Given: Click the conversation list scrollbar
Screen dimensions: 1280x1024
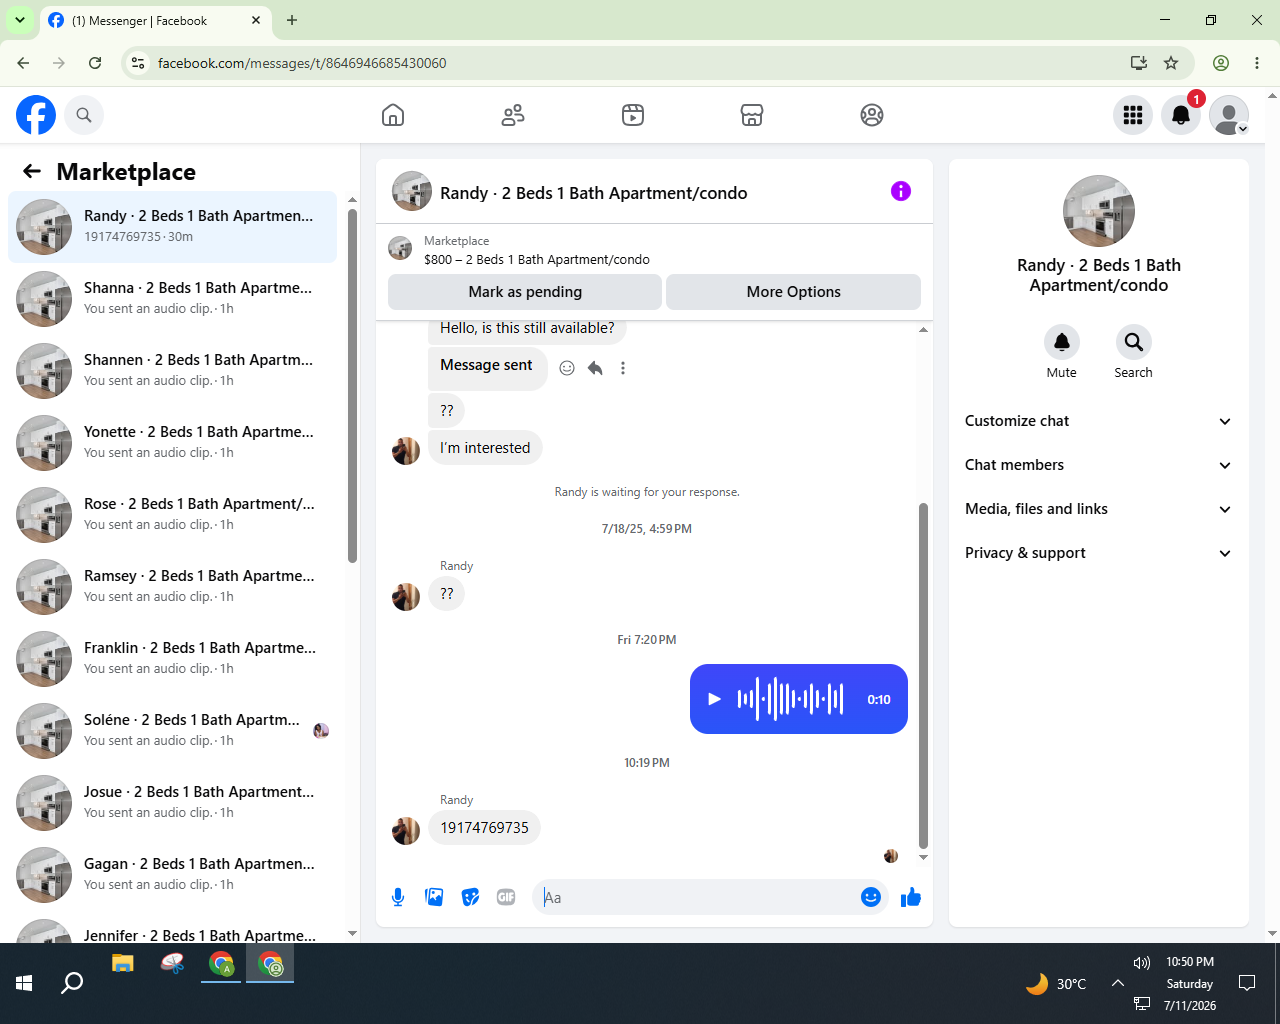Looking at the screenshot, I should (x=352, y=385).
